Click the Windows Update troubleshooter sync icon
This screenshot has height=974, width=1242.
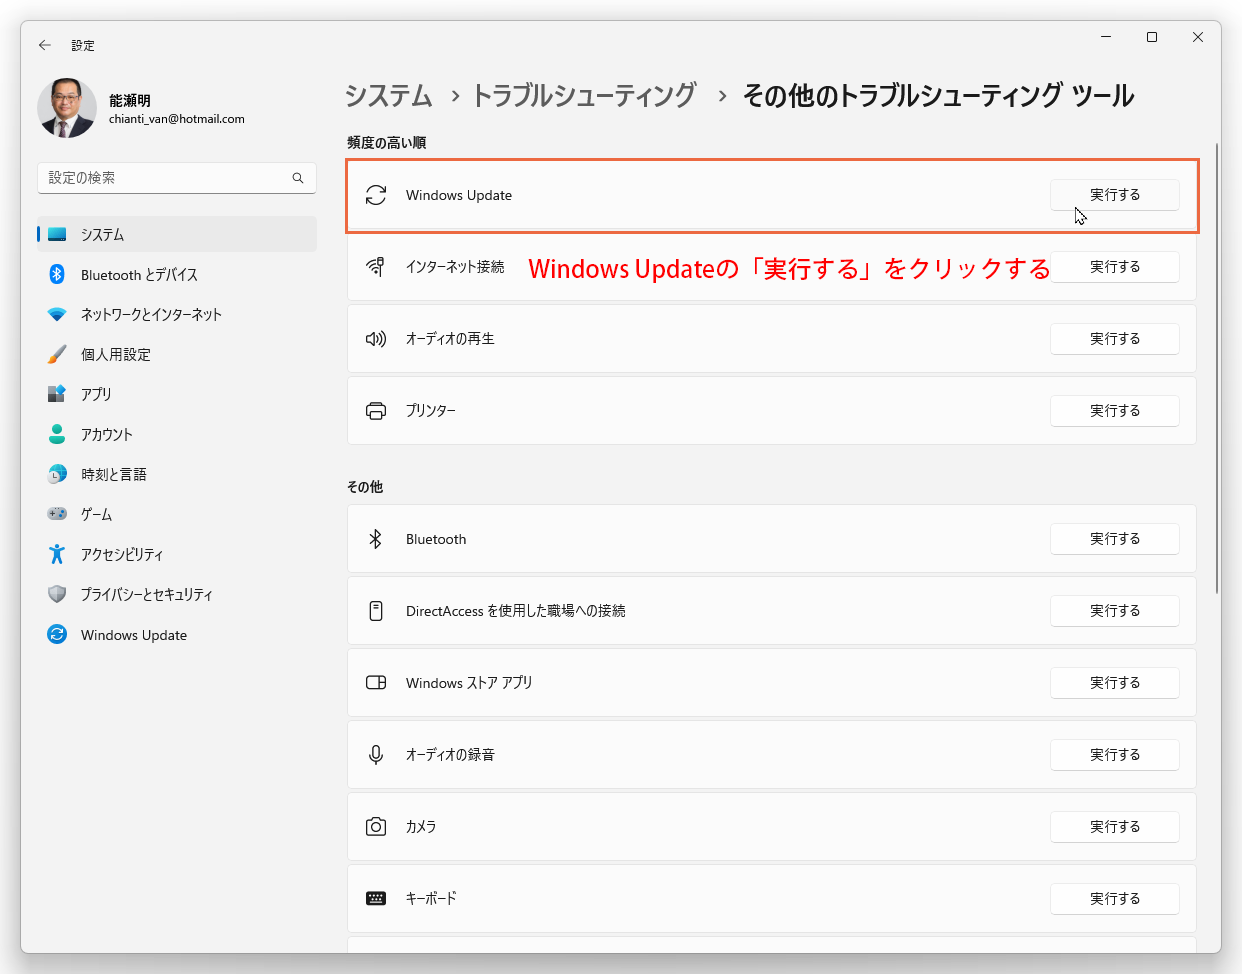point(376,195)
